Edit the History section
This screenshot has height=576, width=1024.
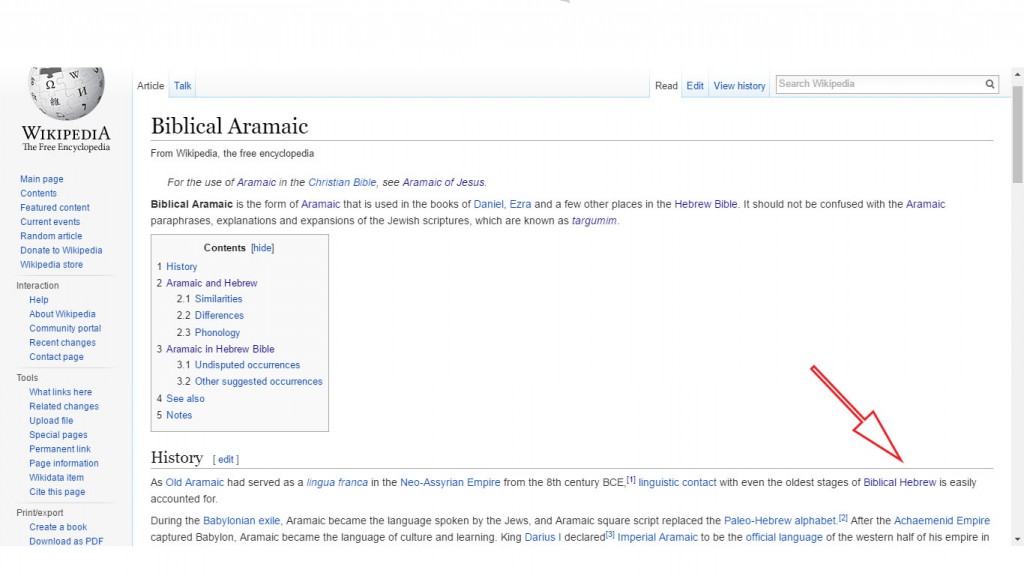226,459
